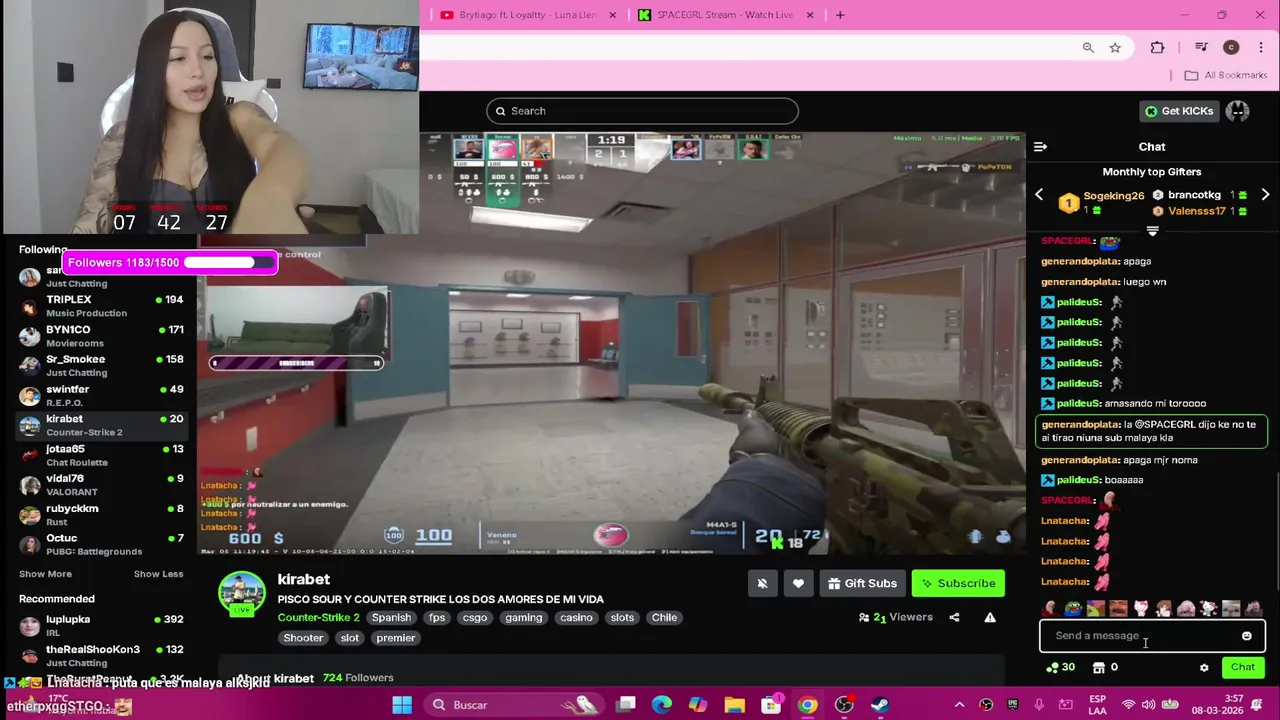Open OBS Studio from taskbar
This screenshot has height=720, width=1280.
pos(844,705)
